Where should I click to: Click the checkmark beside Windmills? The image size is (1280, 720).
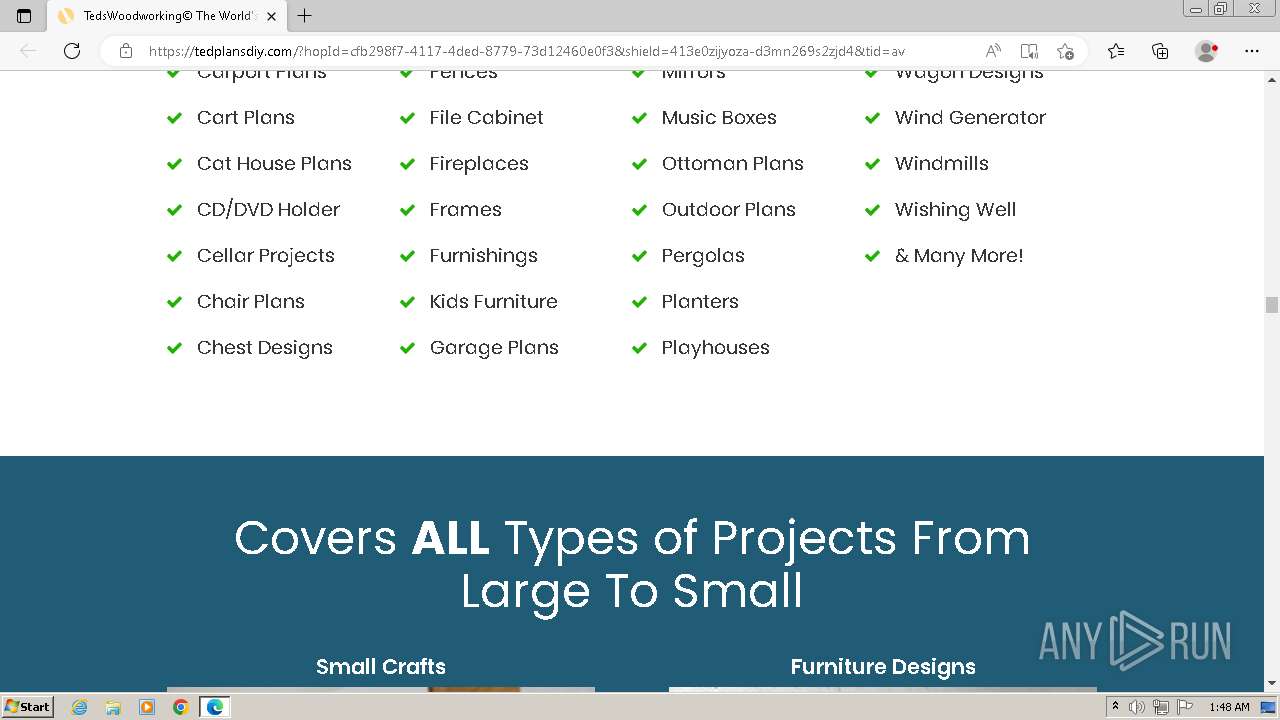(x=872, y=164)
